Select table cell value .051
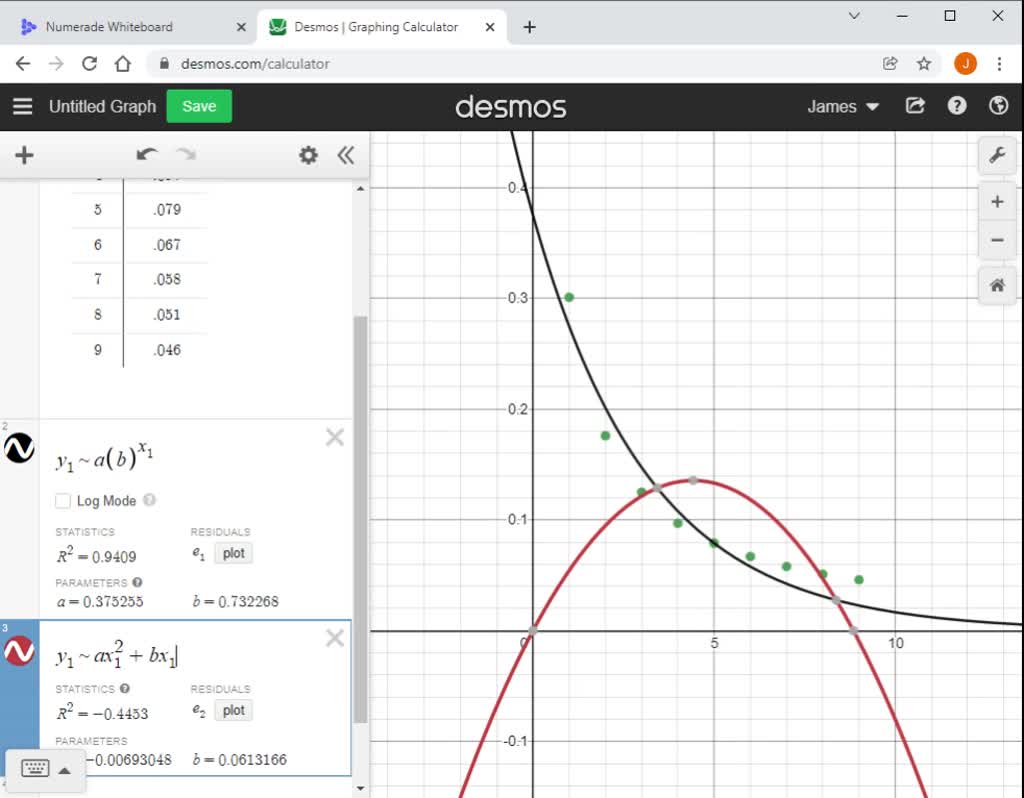Viewport: 1024px width, 798px height. (x=167, y=315)
